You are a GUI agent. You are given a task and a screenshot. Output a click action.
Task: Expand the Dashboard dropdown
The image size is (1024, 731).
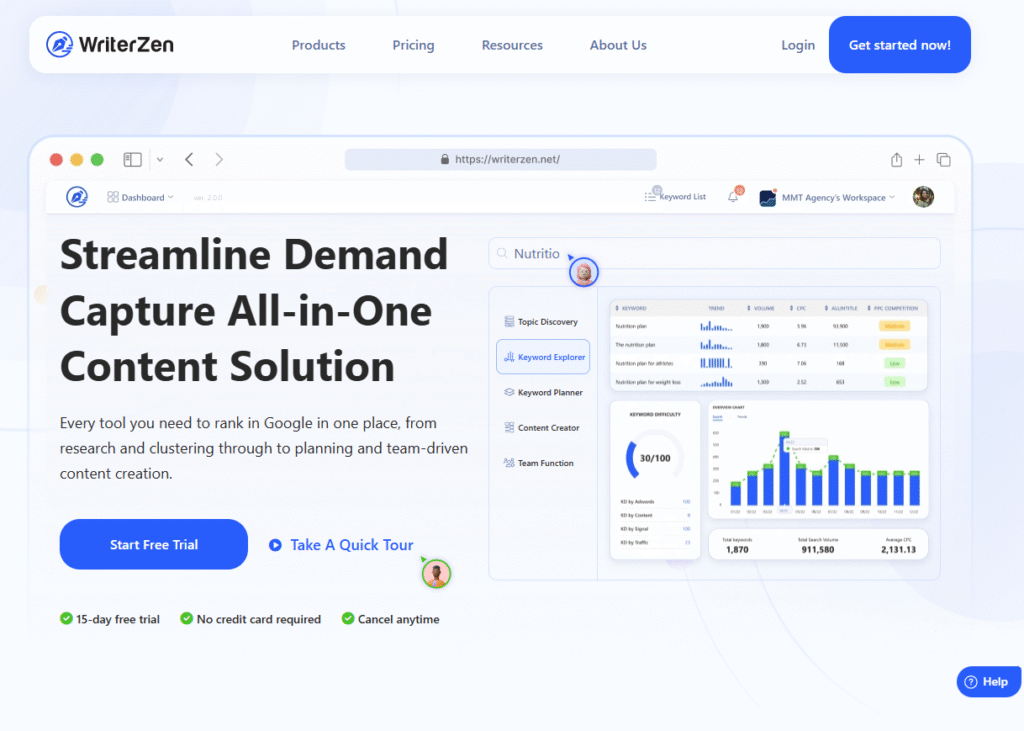(x=141, y=197)
